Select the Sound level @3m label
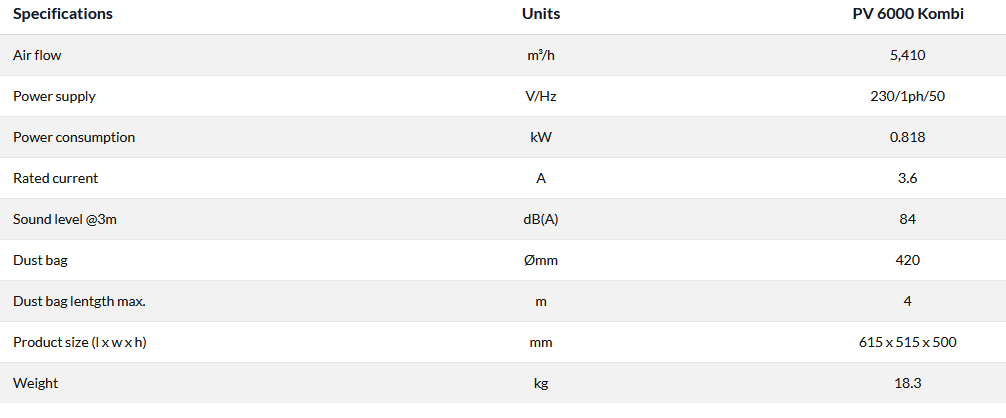1006x418 pixels. click(x=63, y=219)
